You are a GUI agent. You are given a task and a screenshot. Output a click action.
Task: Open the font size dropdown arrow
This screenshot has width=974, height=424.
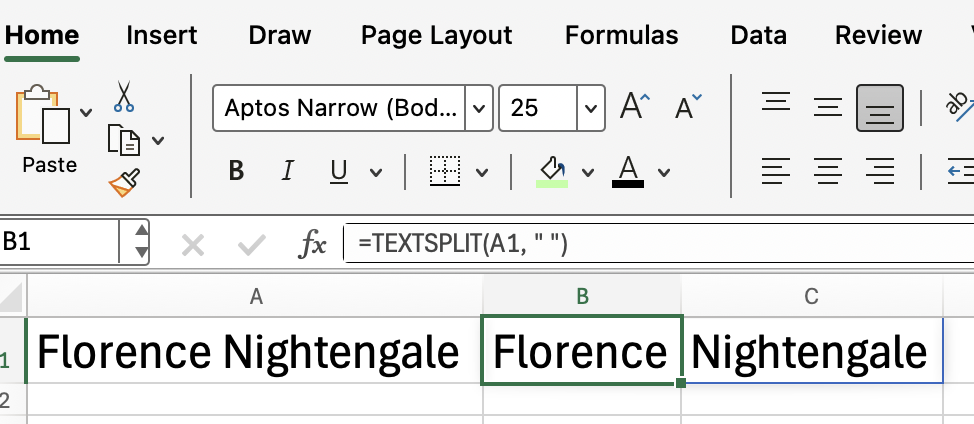(591, 108)
